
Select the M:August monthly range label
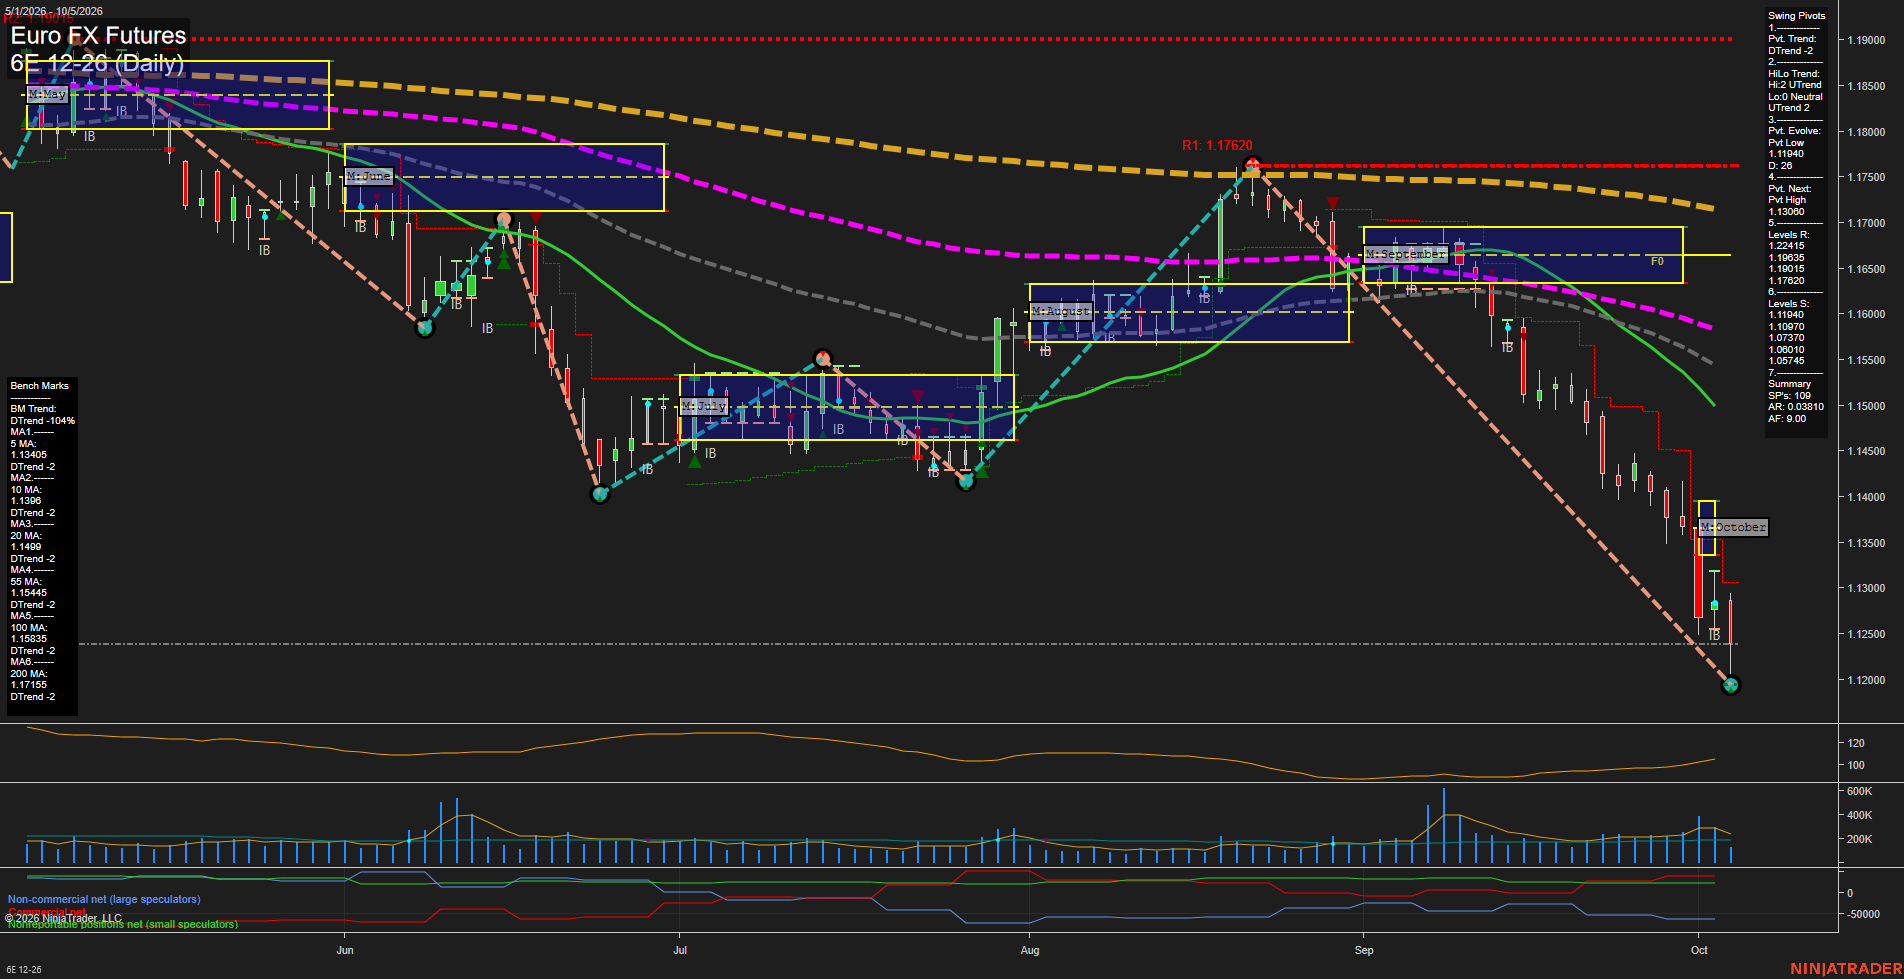click(x=1060, y=311)
